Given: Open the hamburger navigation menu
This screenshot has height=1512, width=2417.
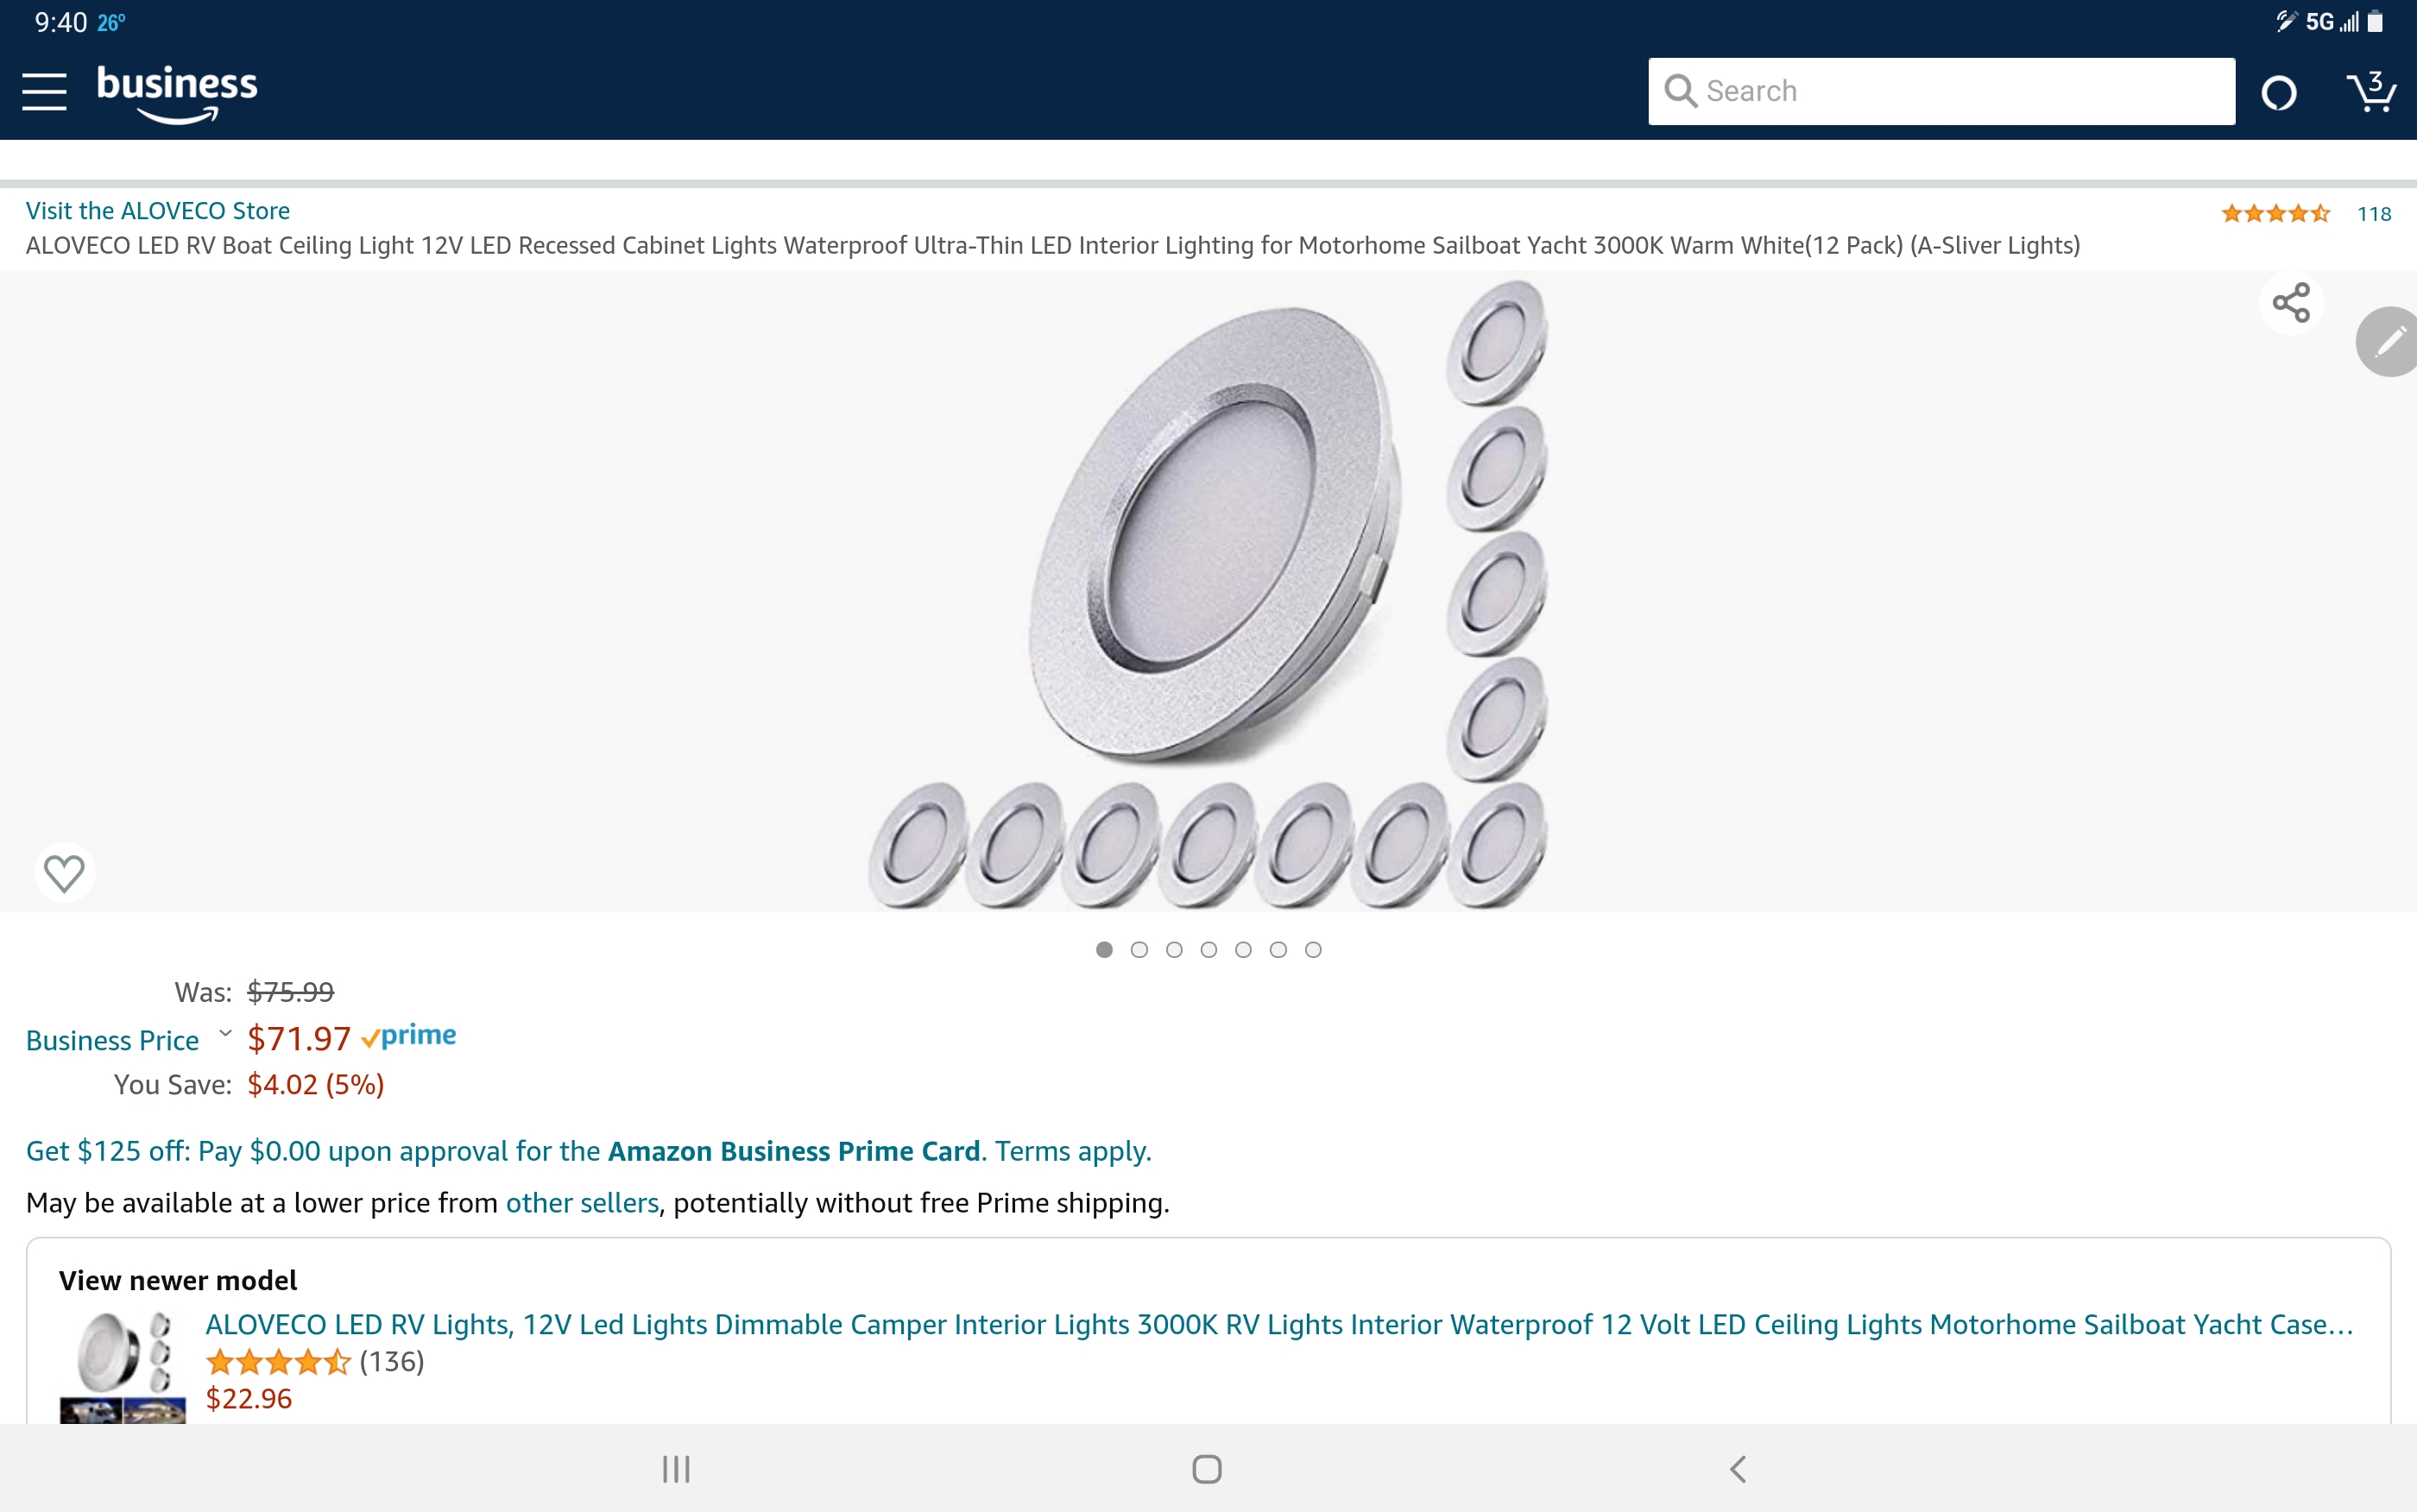Looking at the screenshot, I should coord(44,91).
